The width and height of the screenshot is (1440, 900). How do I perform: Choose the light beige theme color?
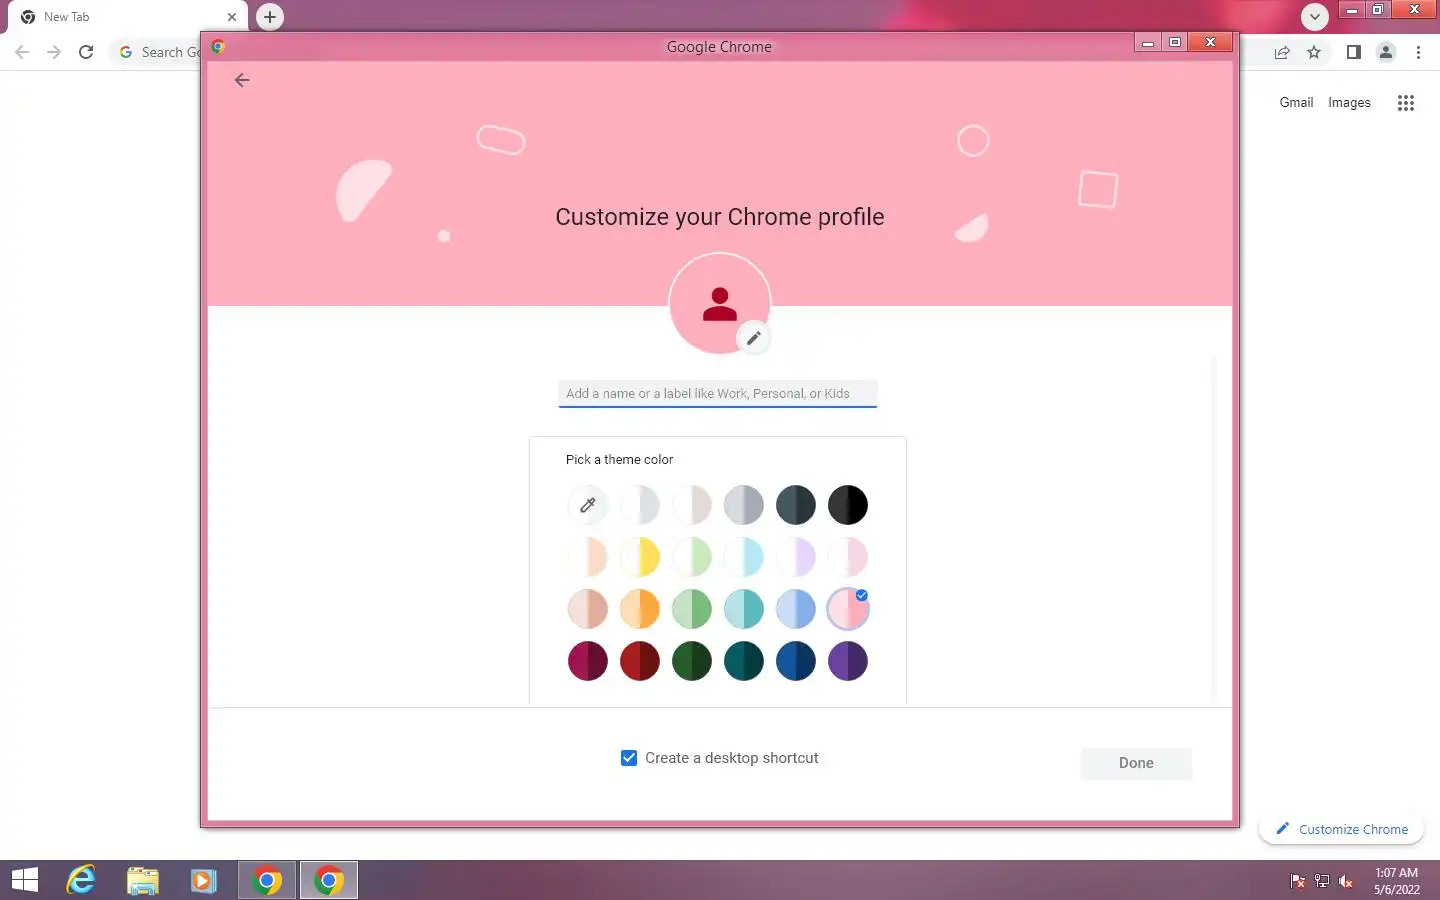[x=692, y=505]
